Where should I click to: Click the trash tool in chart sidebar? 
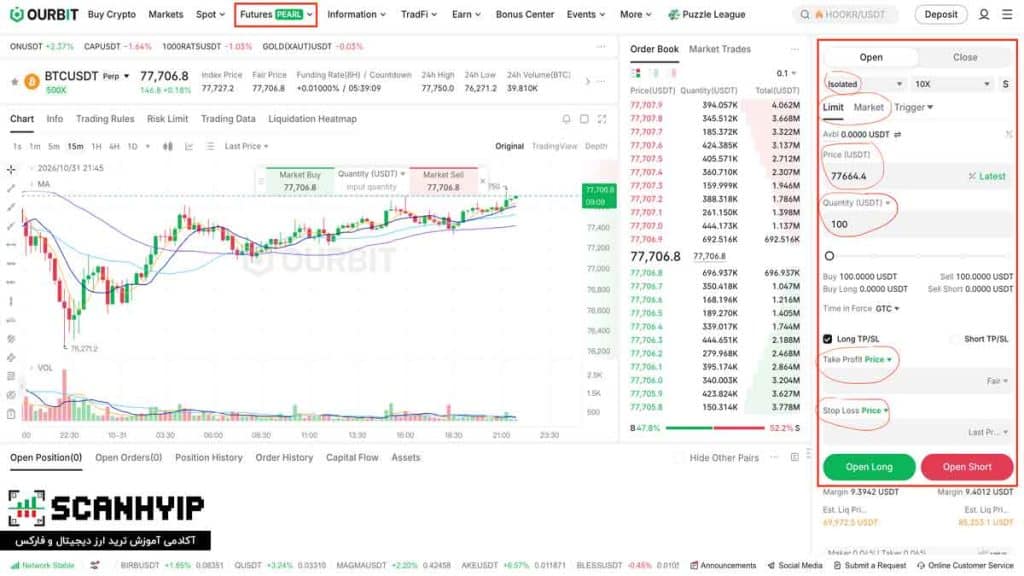(11, 414)
